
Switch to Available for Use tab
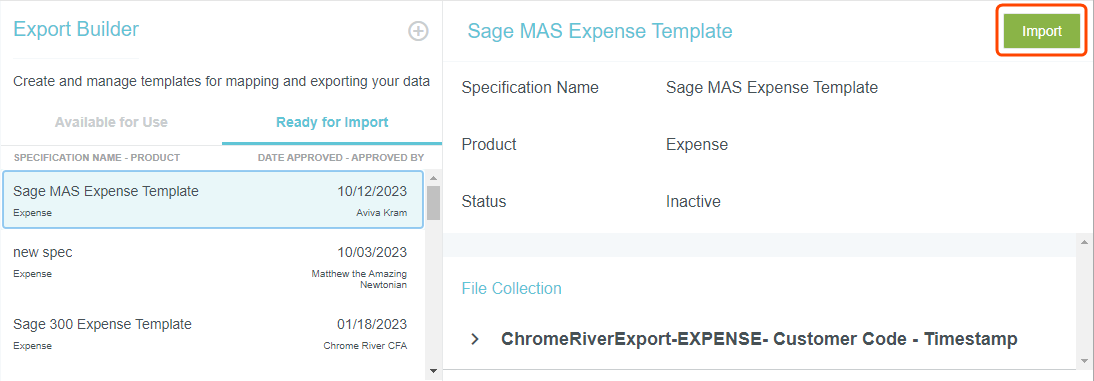111,122
